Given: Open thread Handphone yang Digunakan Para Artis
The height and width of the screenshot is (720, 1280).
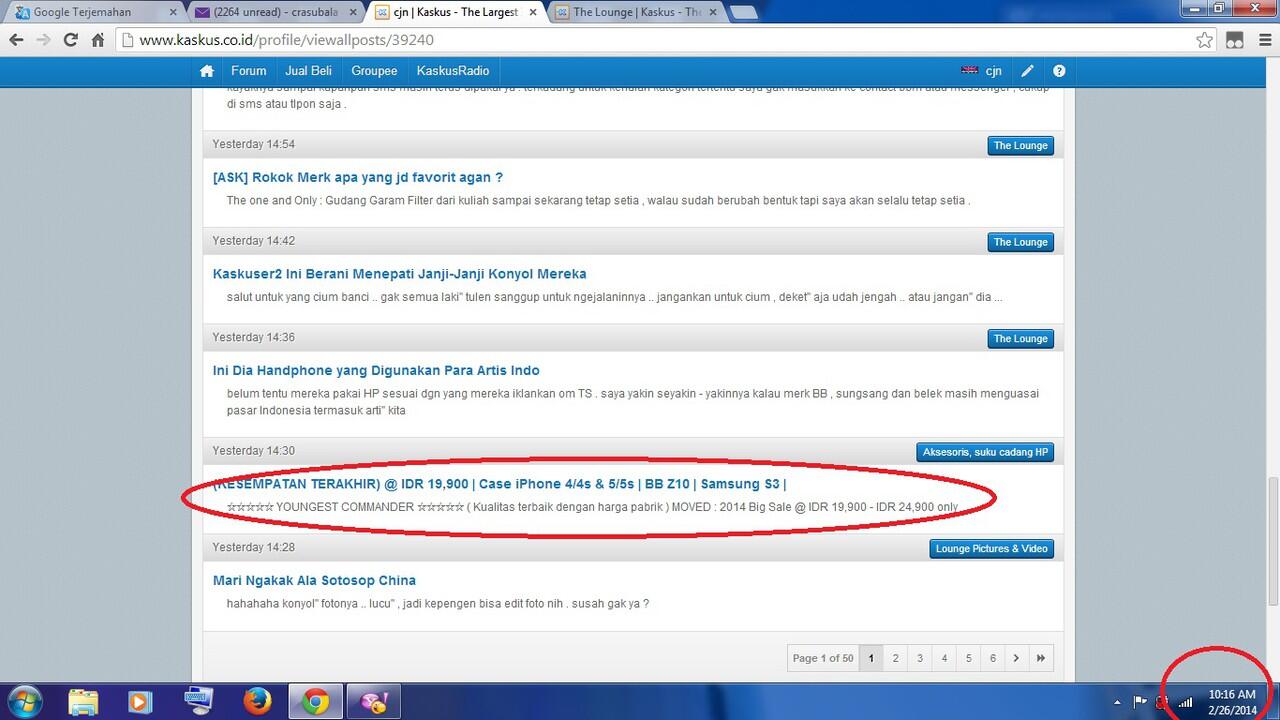Looking at the screenshot, I should (x=376, y=370).
